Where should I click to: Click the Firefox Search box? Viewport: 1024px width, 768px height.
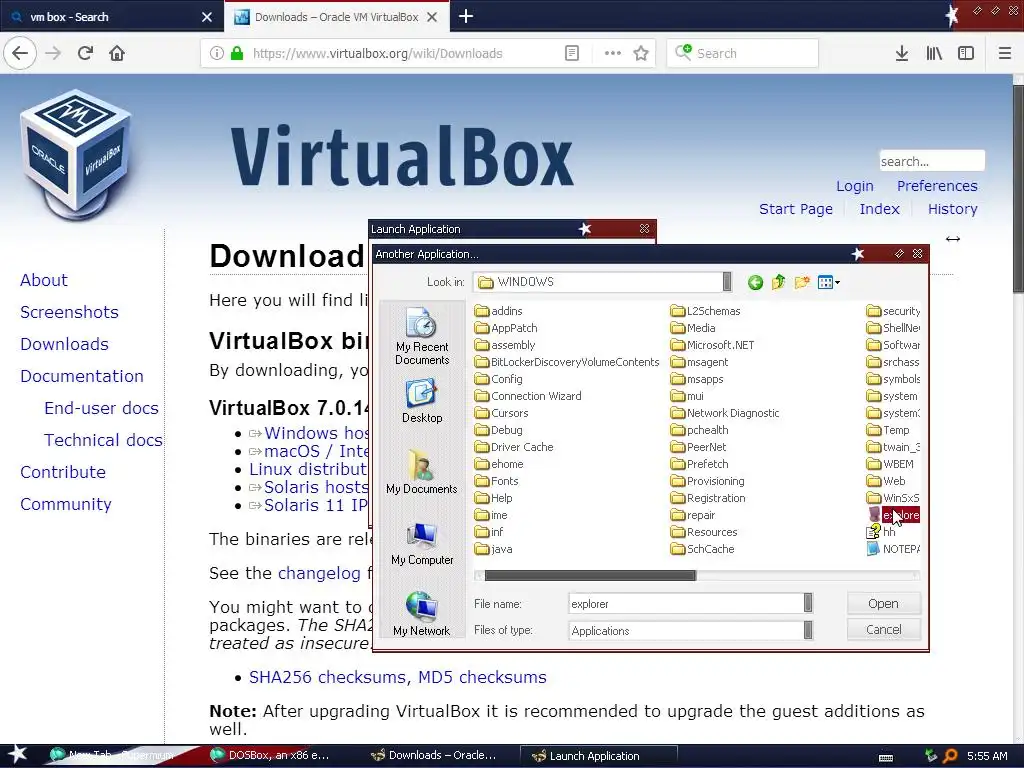pyautogui.click(x=743, y=53)
